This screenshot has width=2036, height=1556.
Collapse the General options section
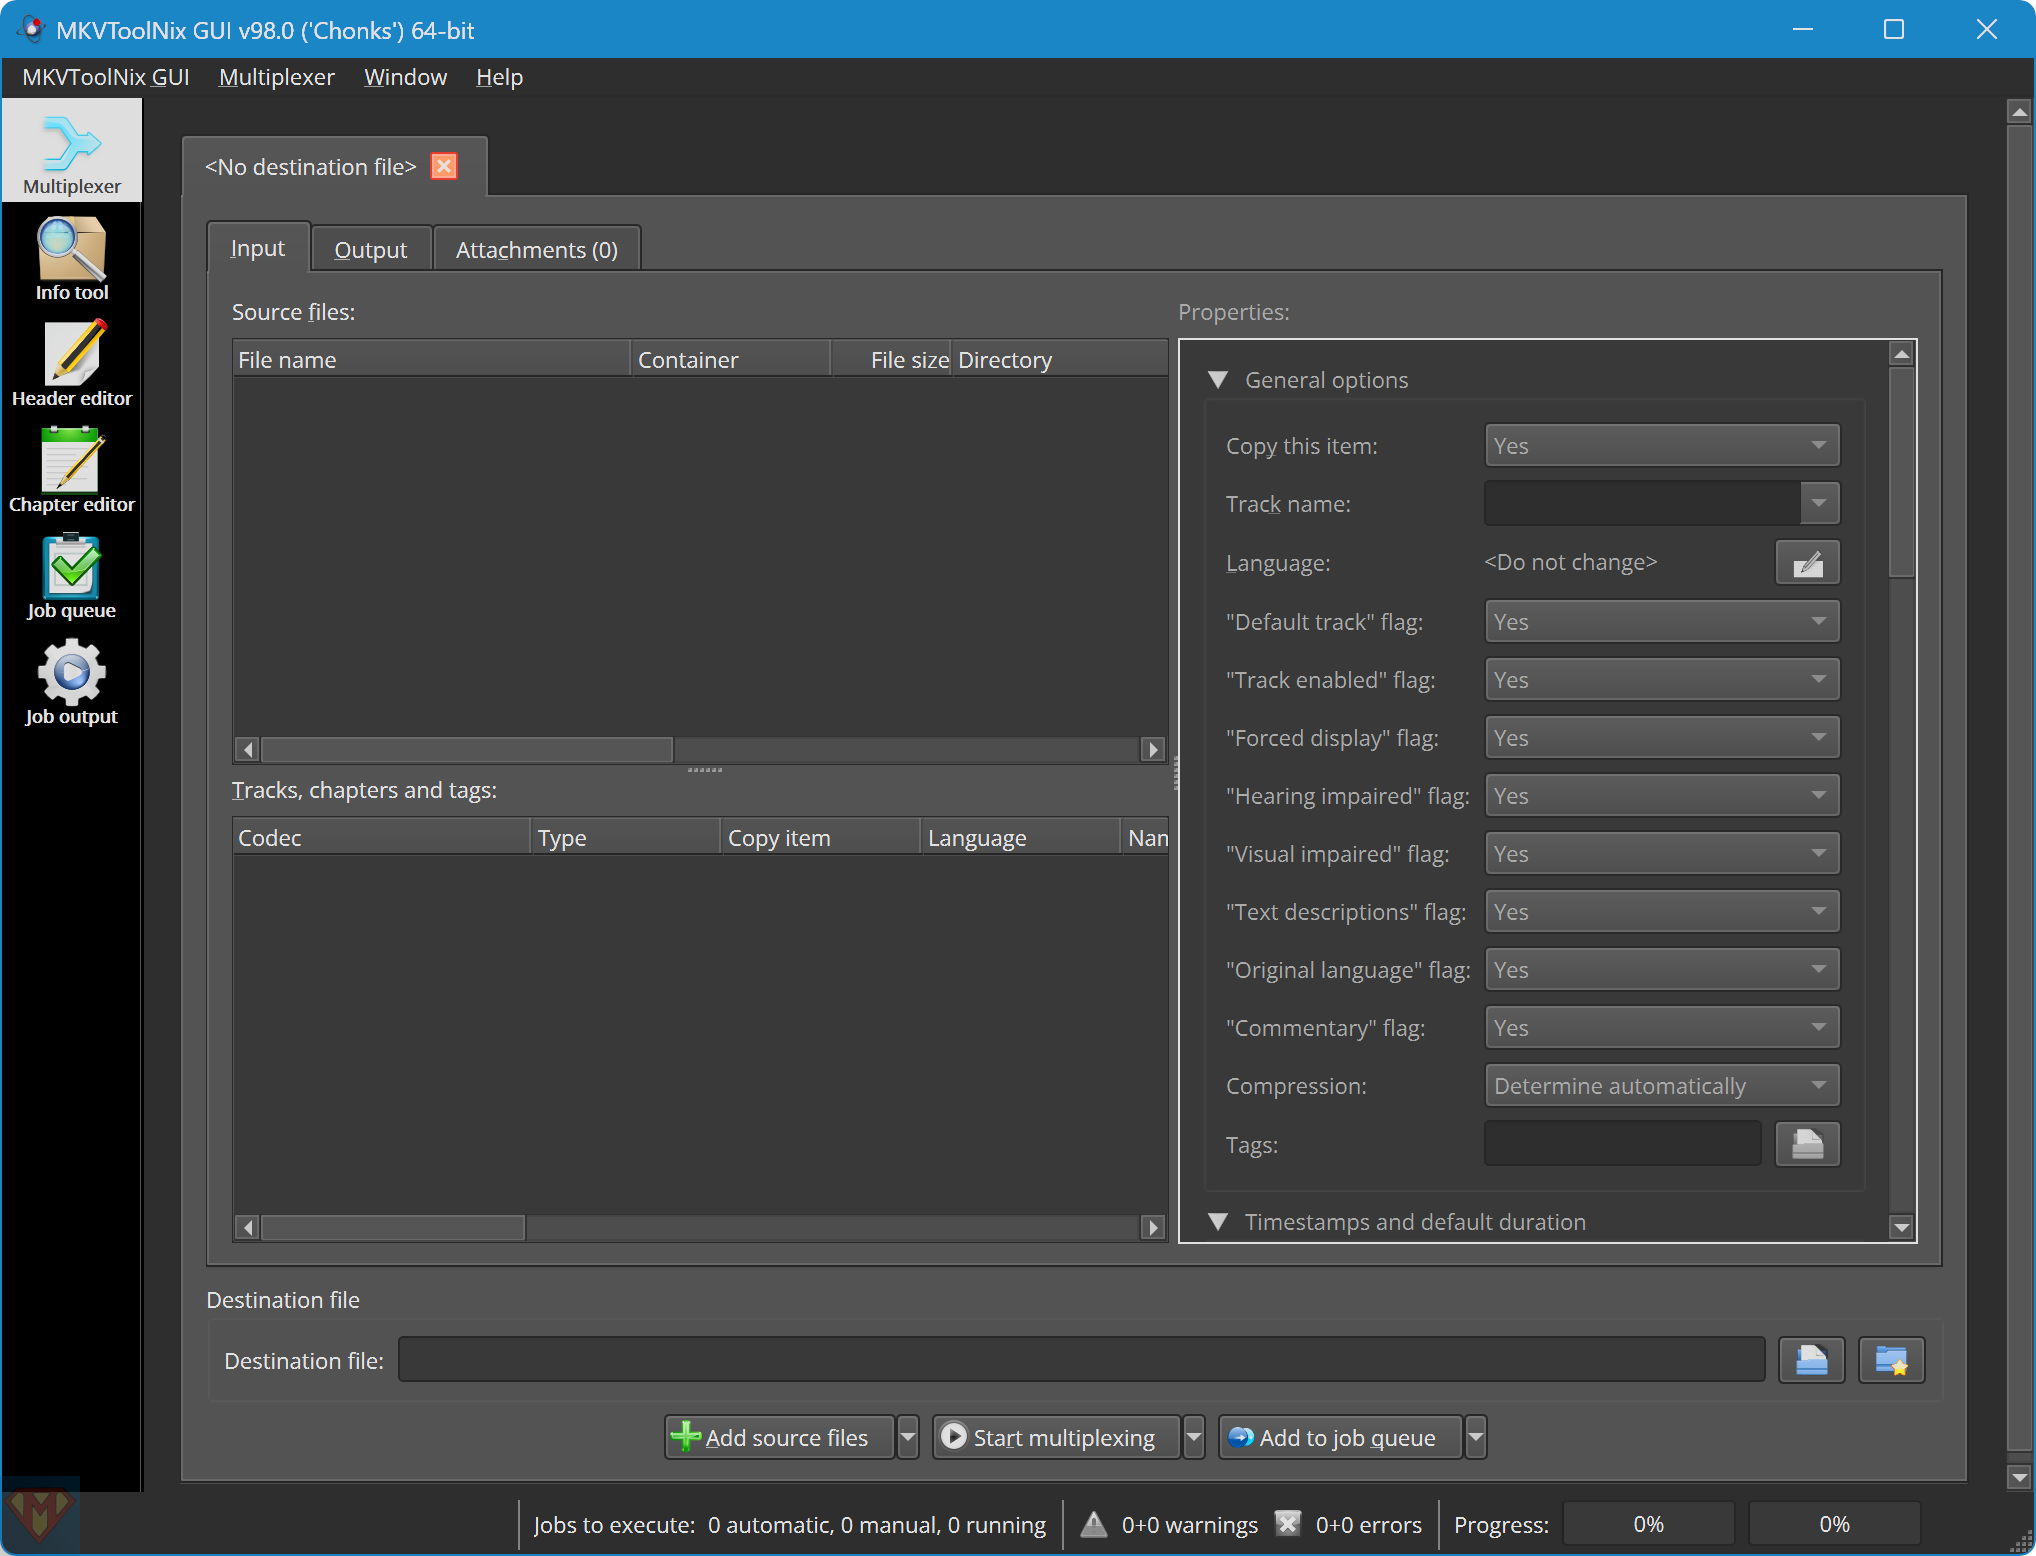[1218, 380]
